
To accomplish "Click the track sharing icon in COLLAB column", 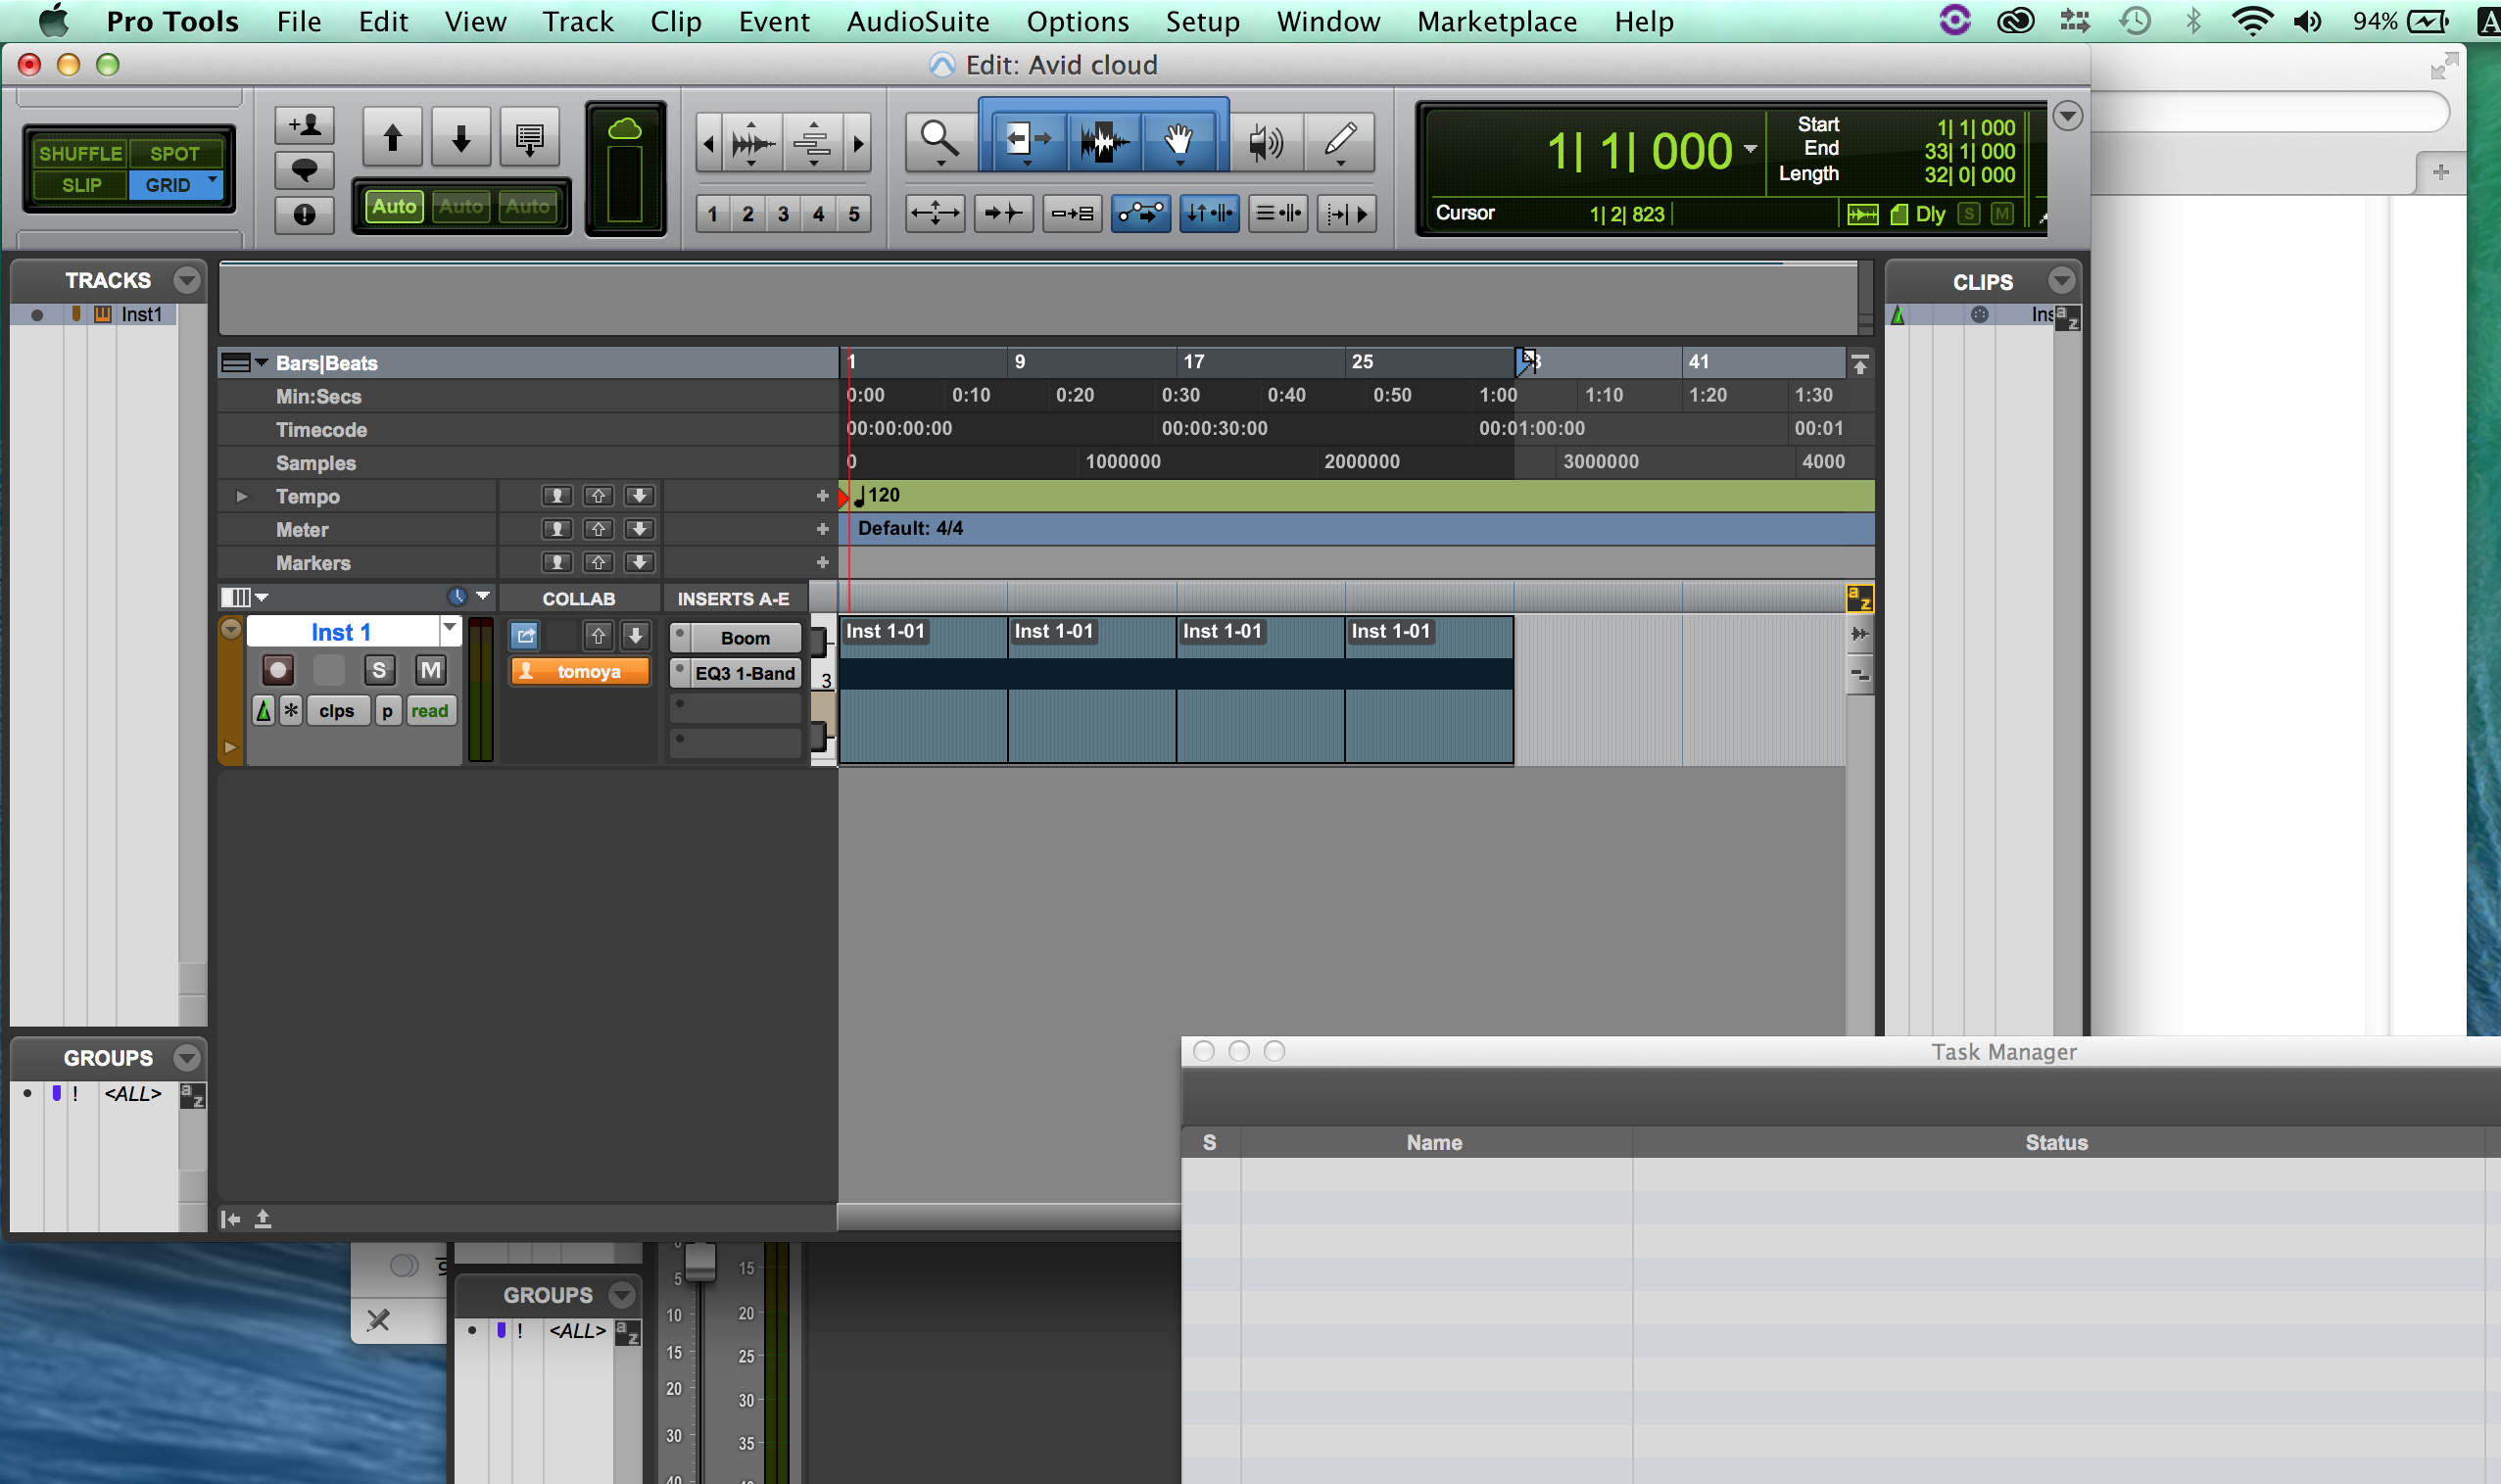I will (x=525, y=634).
